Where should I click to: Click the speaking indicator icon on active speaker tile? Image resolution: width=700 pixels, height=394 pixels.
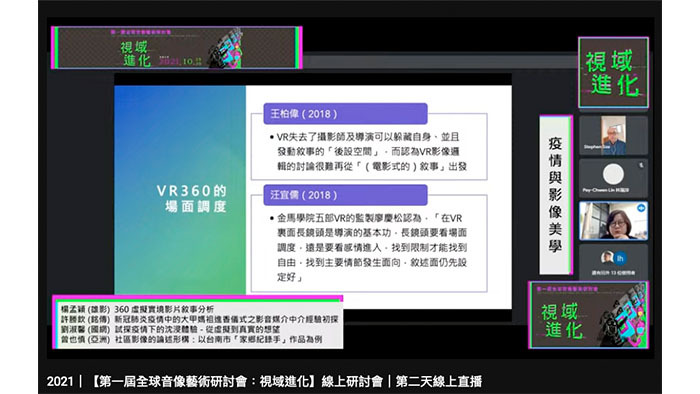coord(641,208)
